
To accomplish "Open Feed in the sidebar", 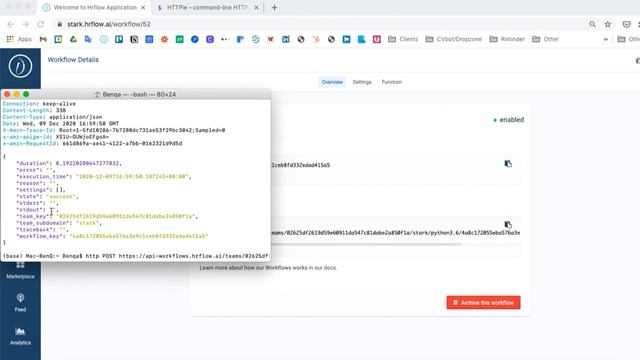I will (x=20, y=302).
